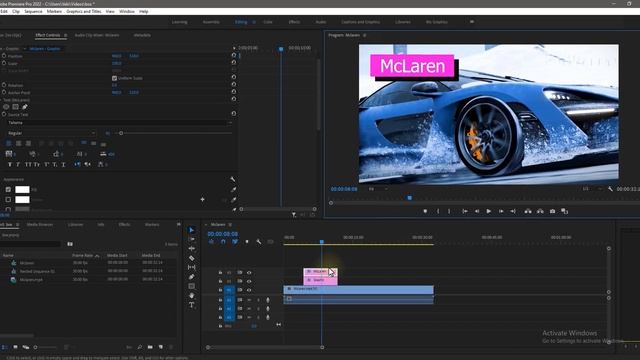
Task: Select the Type tool
Action: (191, 305)
